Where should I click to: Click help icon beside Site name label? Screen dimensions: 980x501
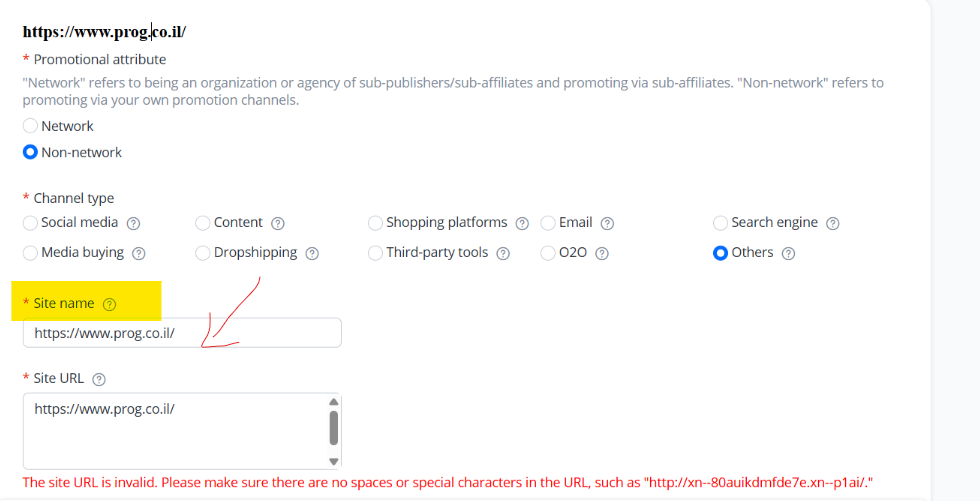[110, 304]
